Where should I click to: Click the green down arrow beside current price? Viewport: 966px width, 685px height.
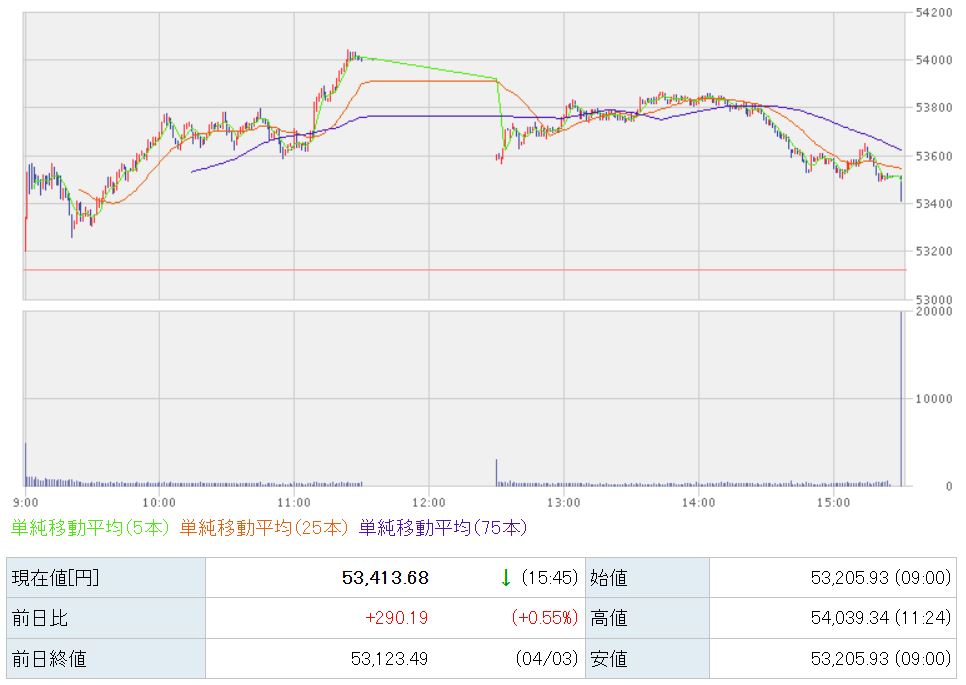coord(506,577)
